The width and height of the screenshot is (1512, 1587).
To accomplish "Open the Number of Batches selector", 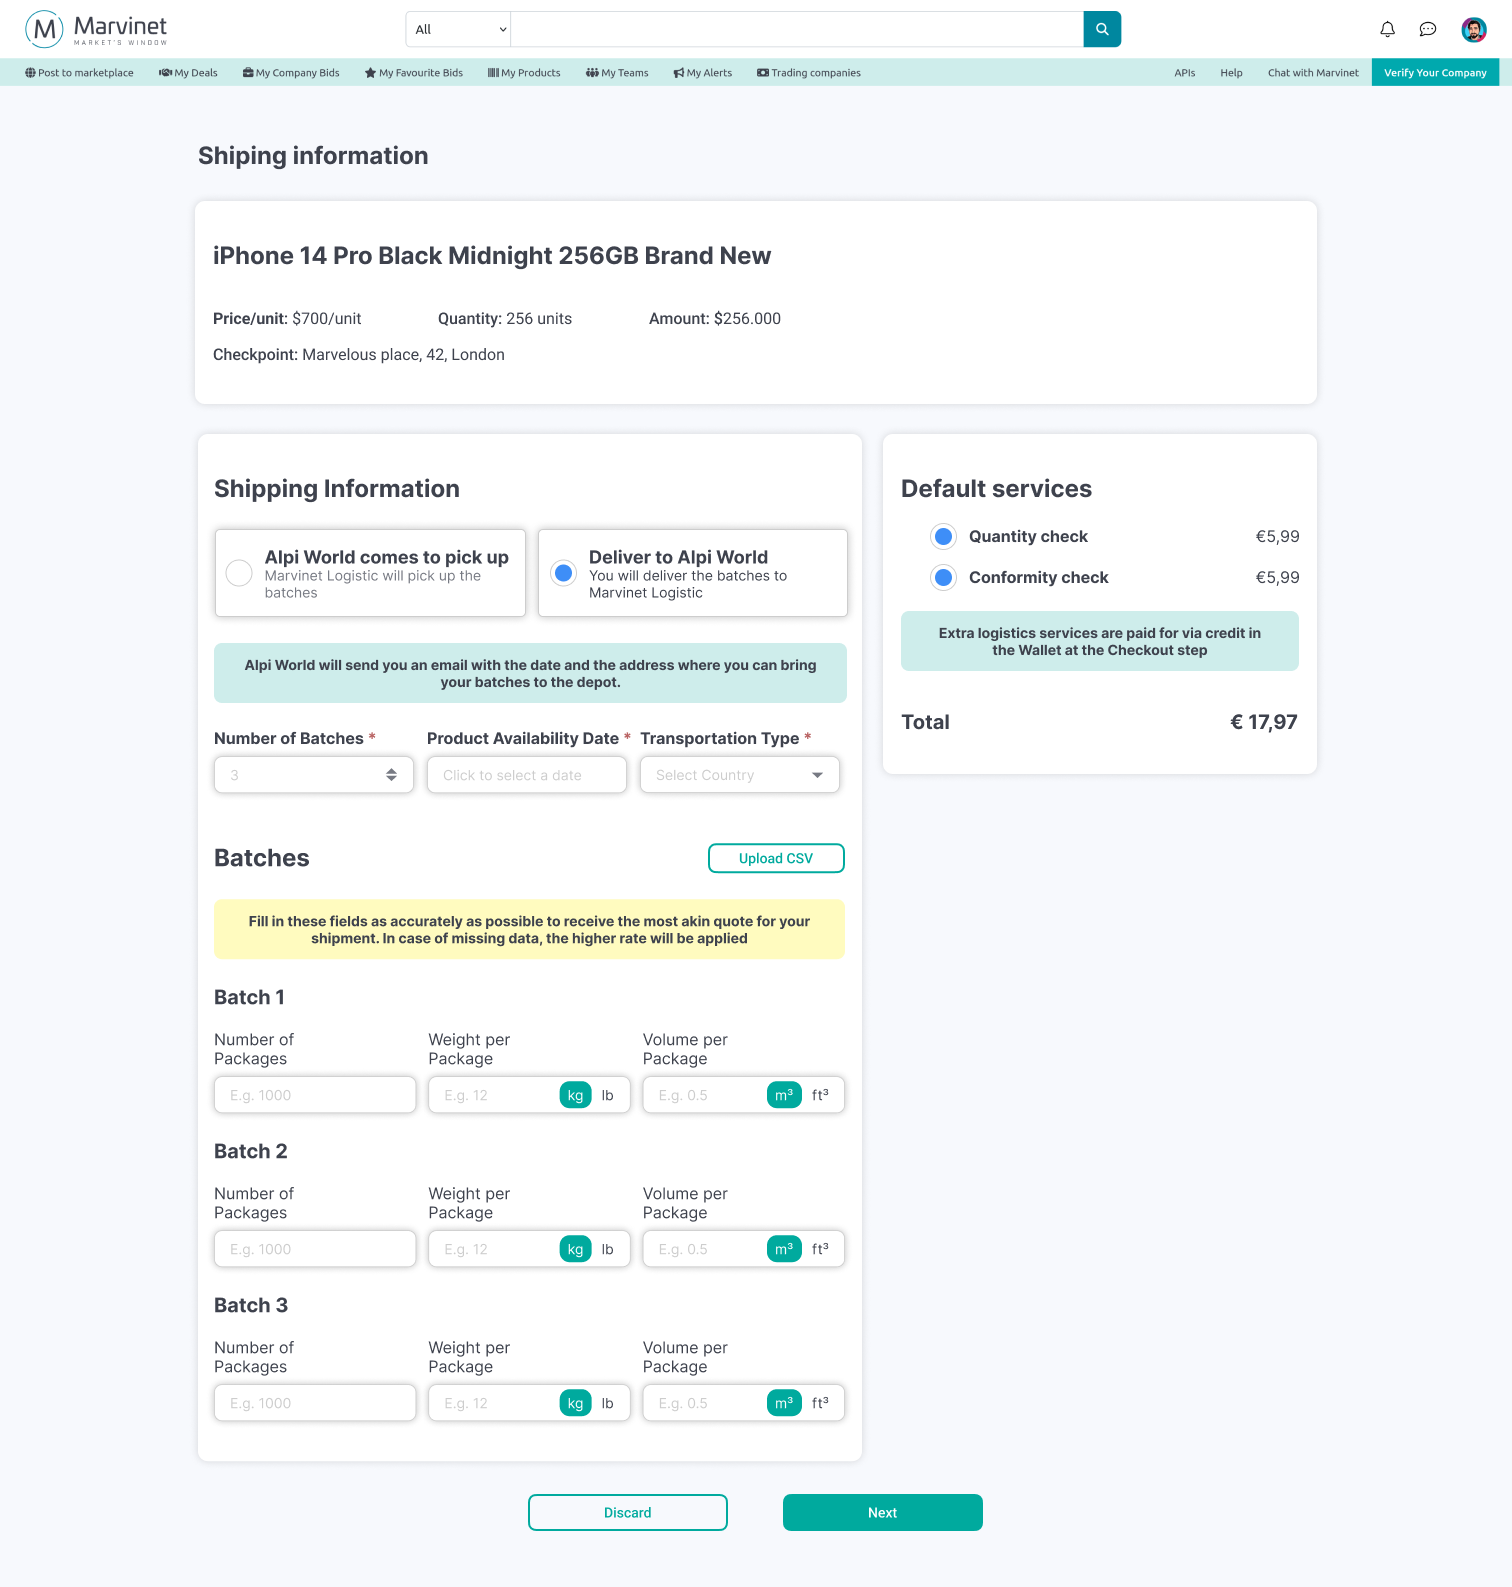I will (x=314, y=775).
